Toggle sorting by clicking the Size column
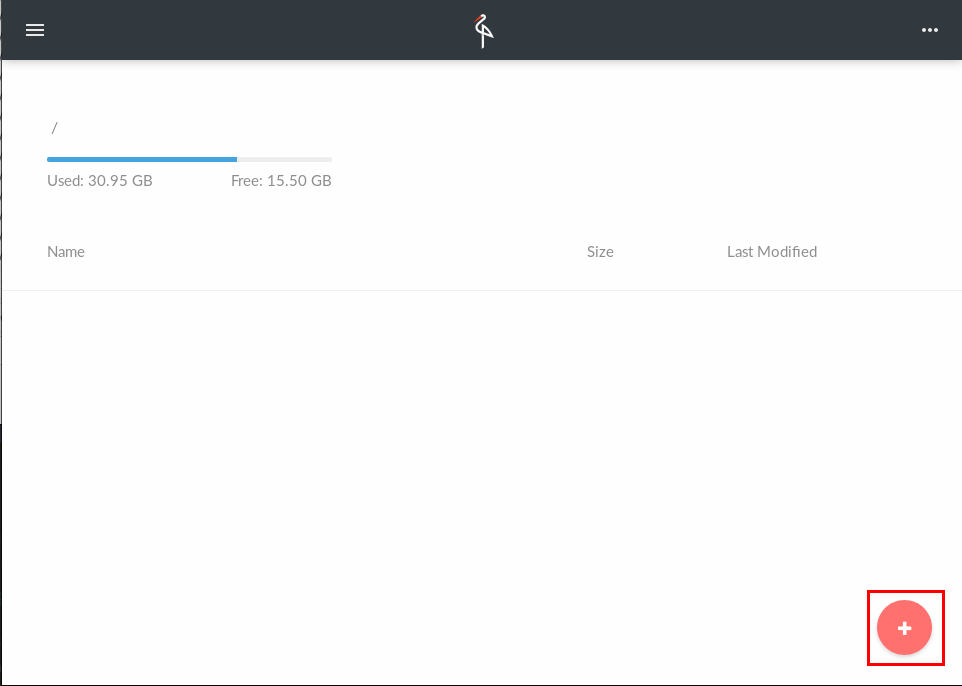This screenshot has height=686, width=962. click(600, 251)
